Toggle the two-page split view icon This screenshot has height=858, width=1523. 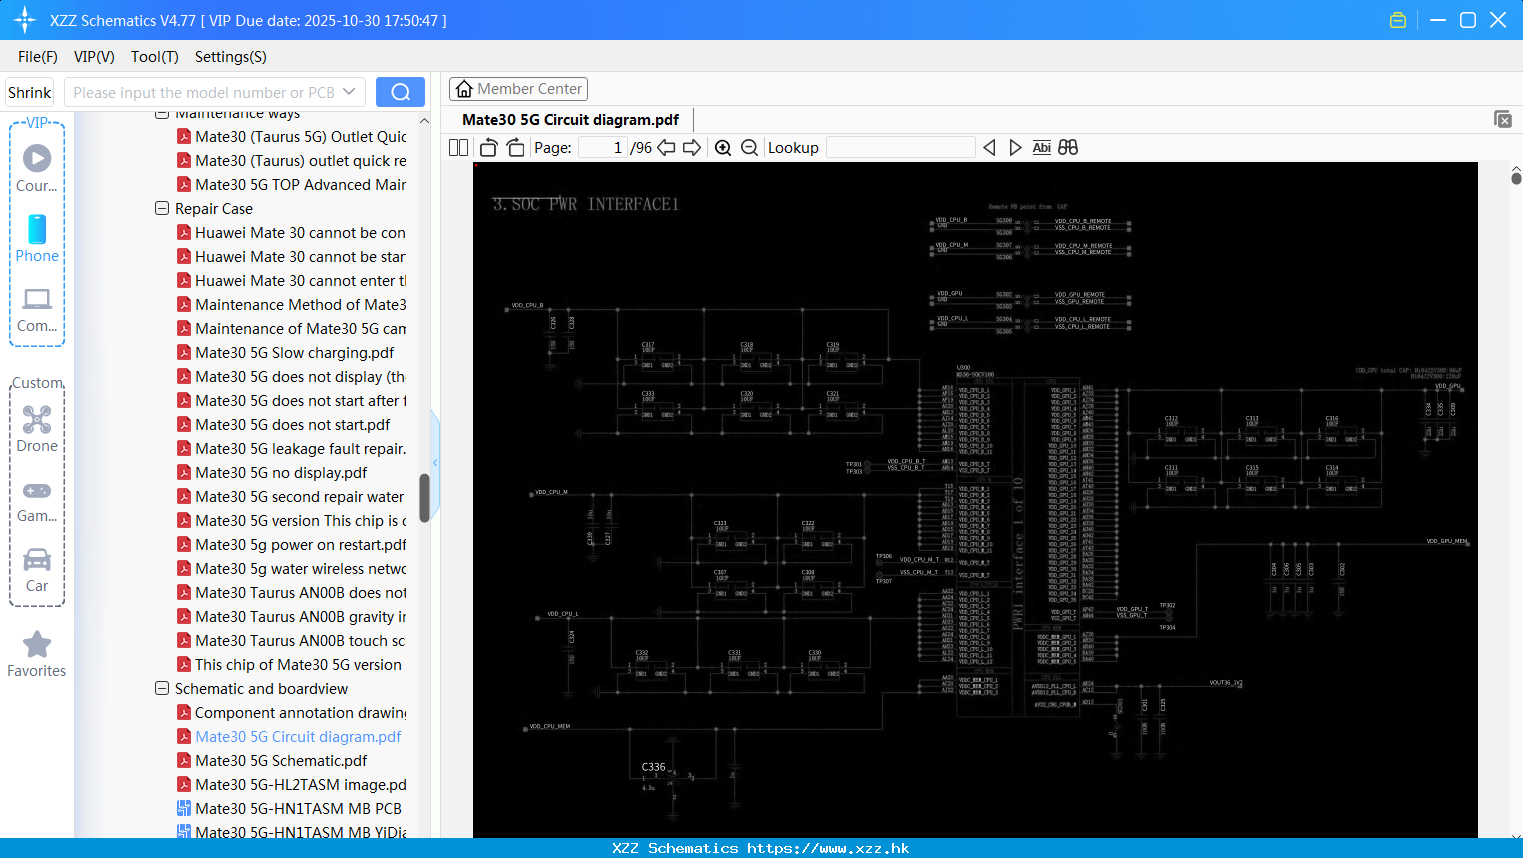458,147
